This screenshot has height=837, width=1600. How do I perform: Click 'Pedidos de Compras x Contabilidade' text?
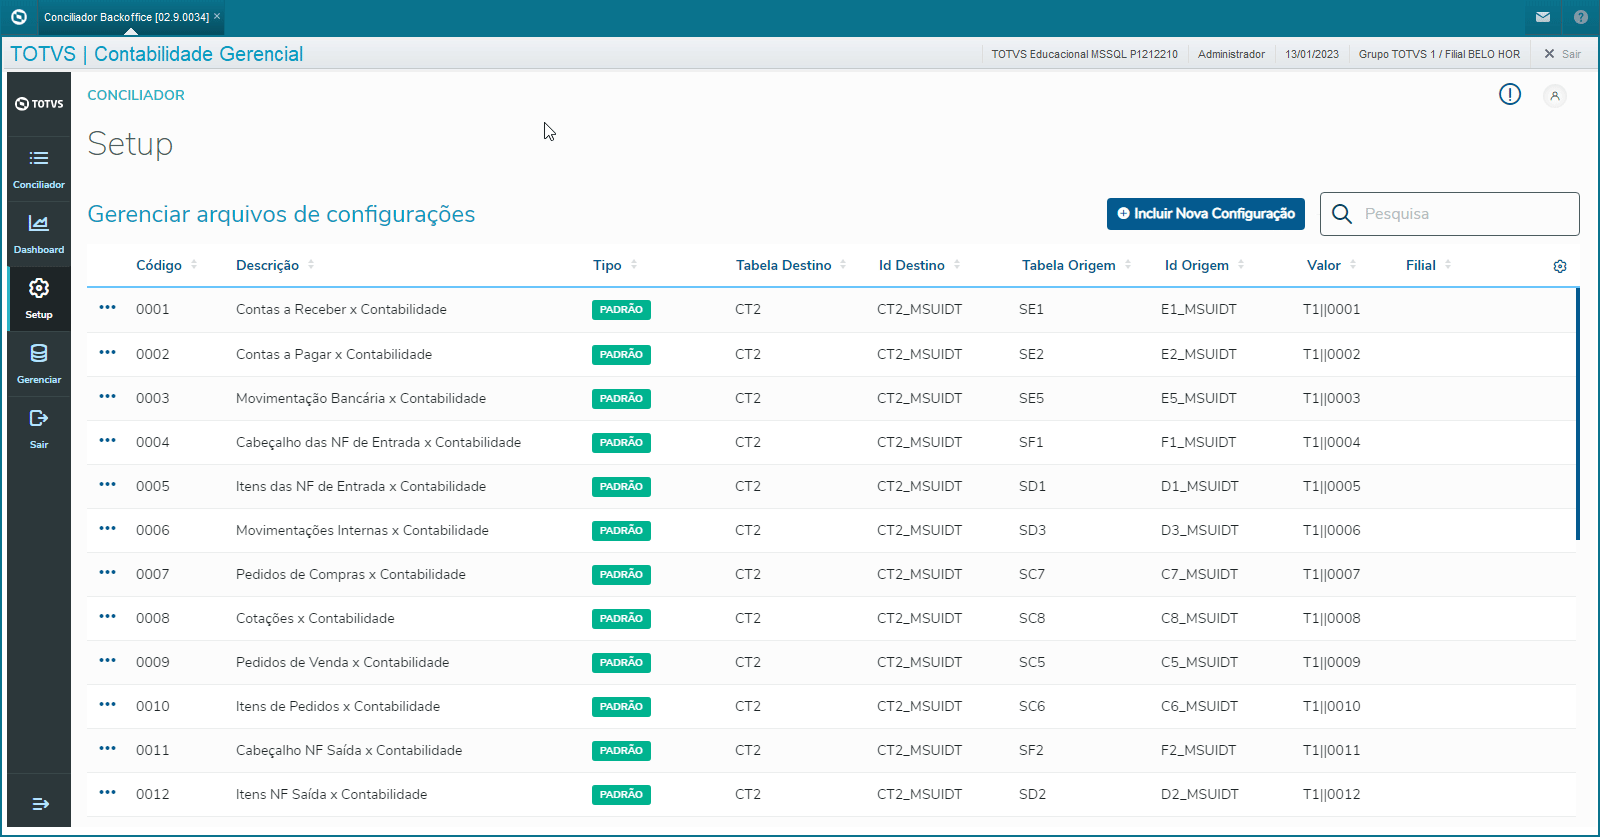[x=351, y=574]
